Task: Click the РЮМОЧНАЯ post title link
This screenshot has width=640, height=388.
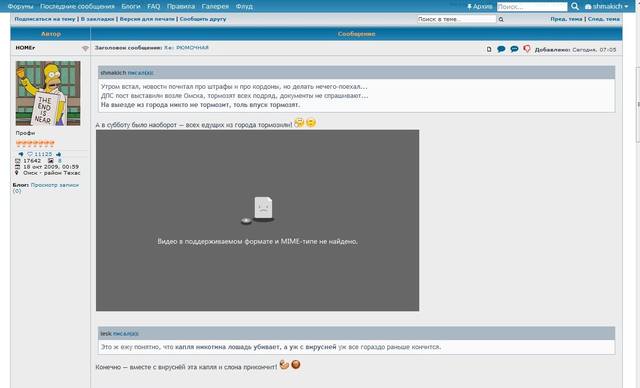Action: [x=192, y=48]
